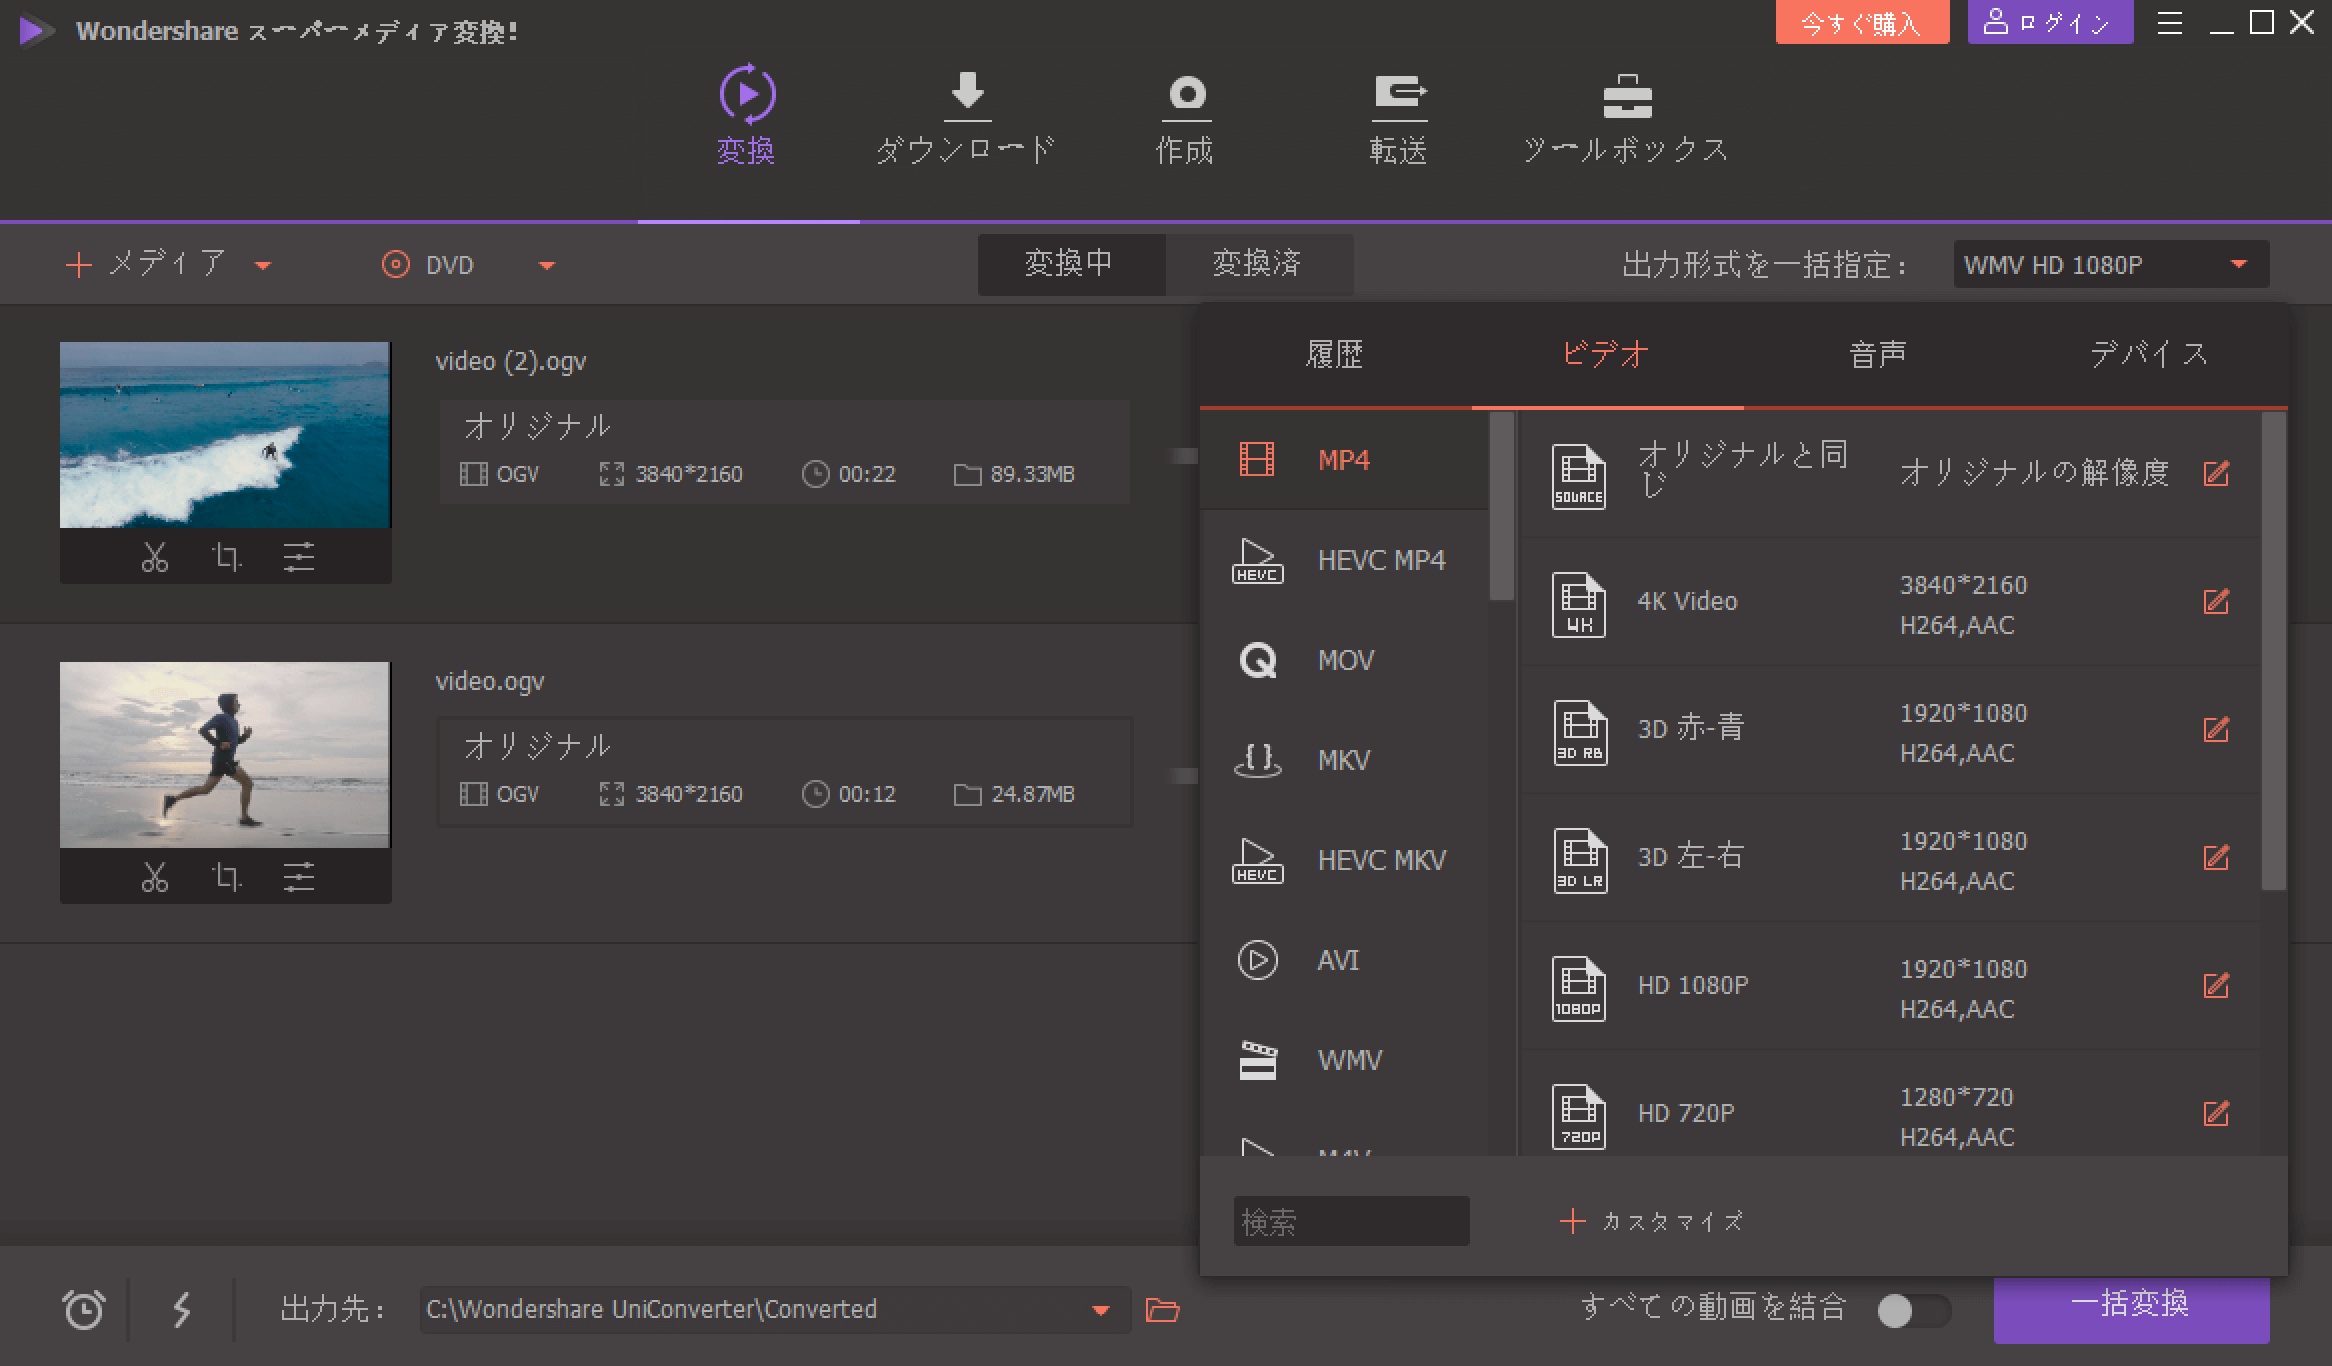Screen dimensions: 2332x1366
Task: Click the high-speed lightning bolt icon
Action: point(181,1309)
